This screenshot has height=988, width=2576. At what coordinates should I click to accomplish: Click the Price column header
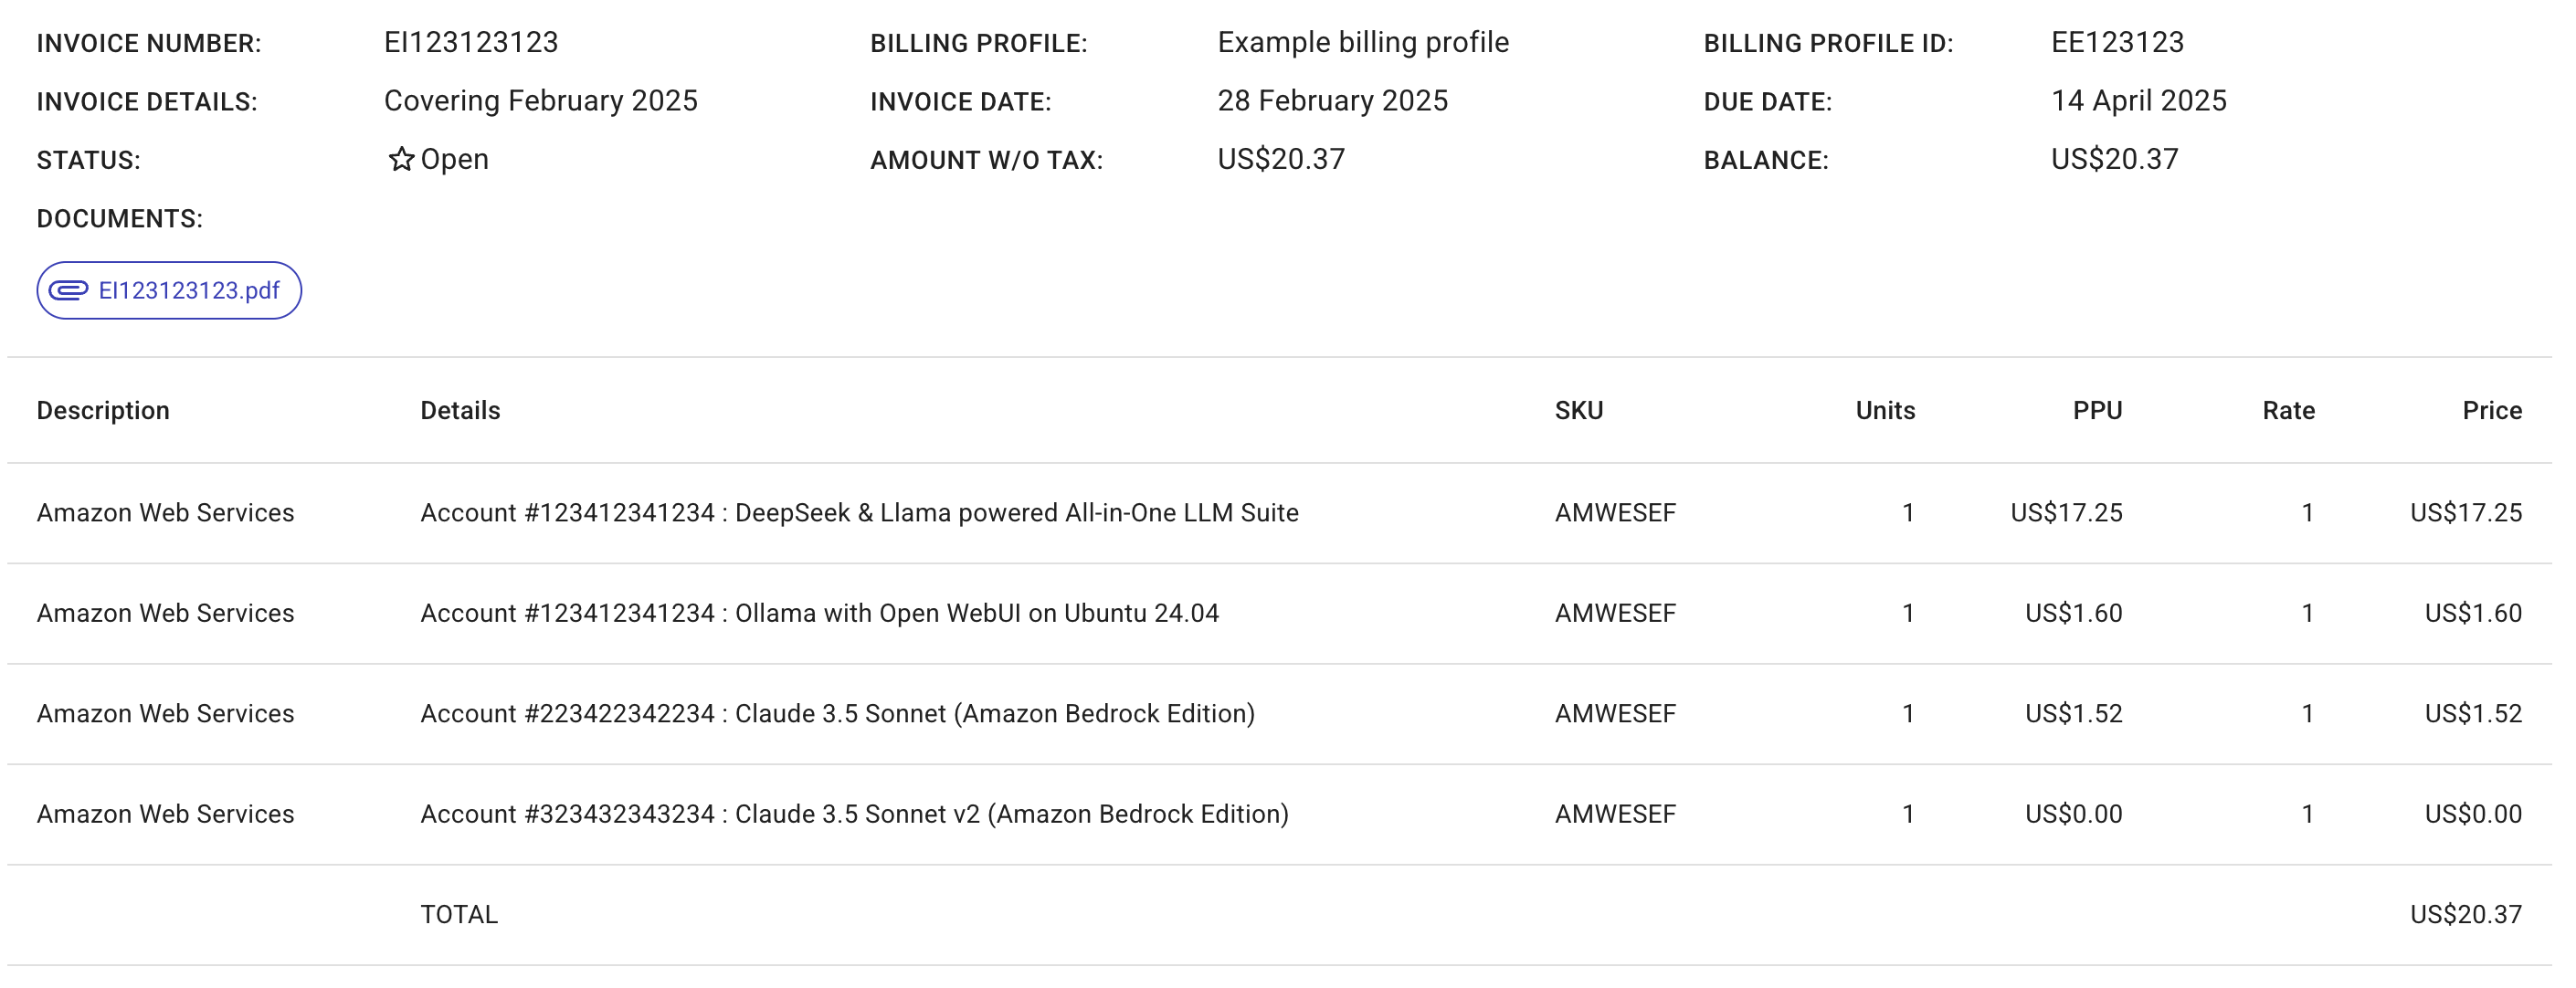(x=2494, y=410)
